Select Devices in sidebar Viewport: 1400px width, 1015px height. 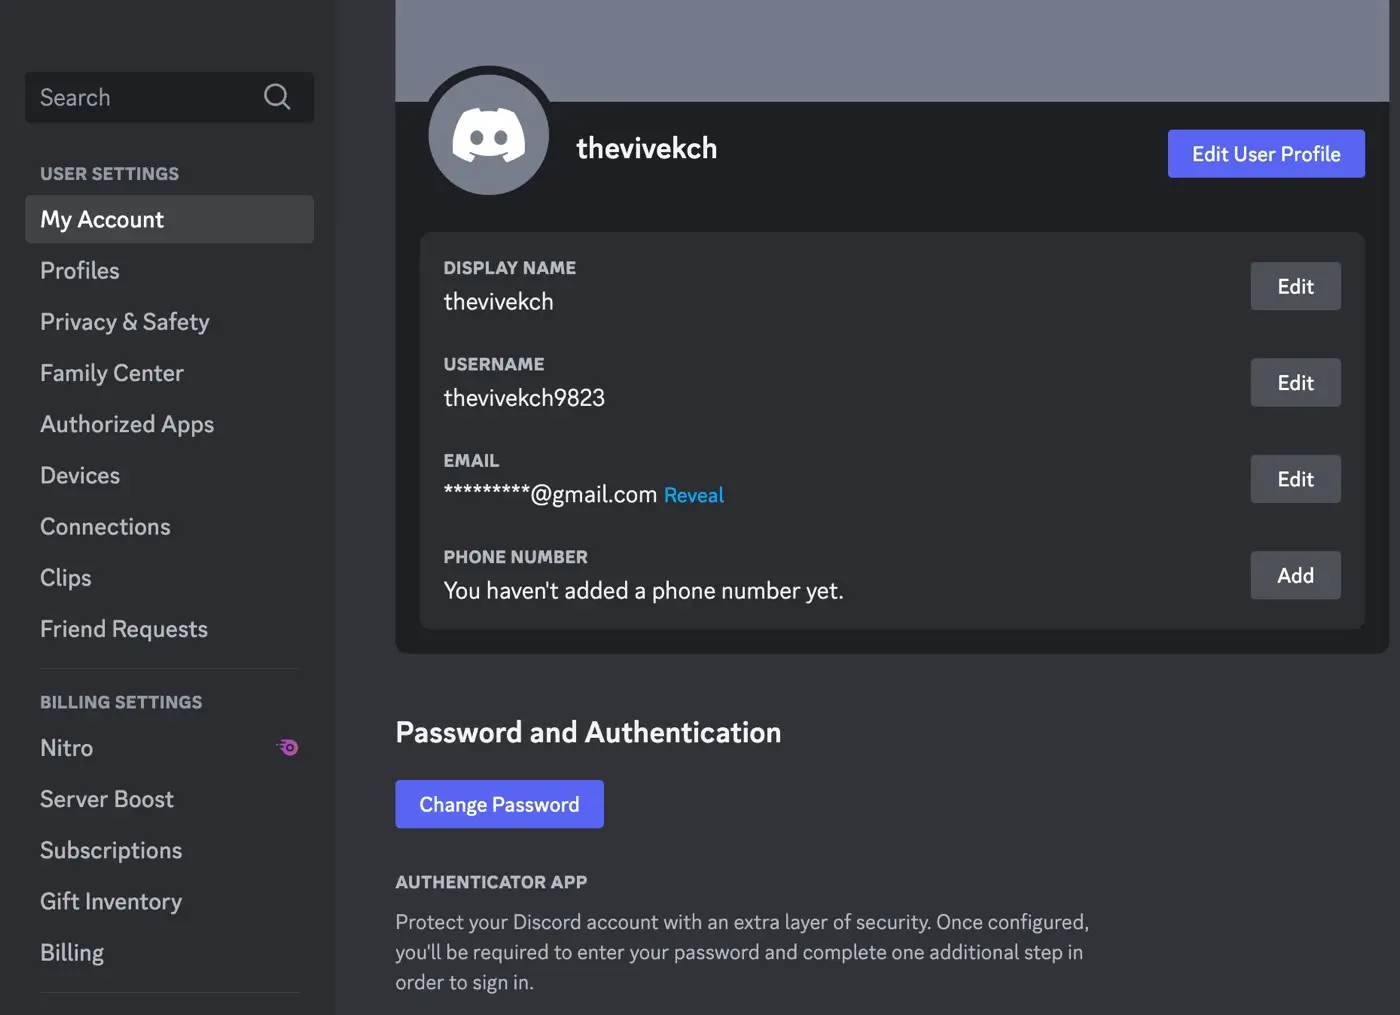tap(169, 475)
